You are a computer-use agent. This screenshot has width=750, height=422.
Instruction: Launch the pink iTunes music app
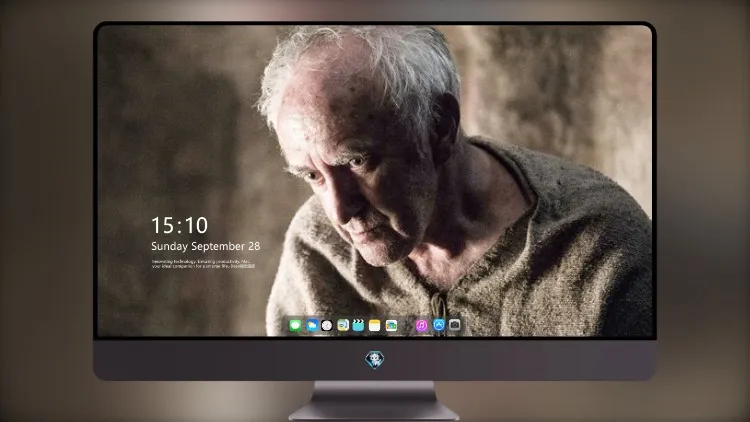click(x=421, y=325)
